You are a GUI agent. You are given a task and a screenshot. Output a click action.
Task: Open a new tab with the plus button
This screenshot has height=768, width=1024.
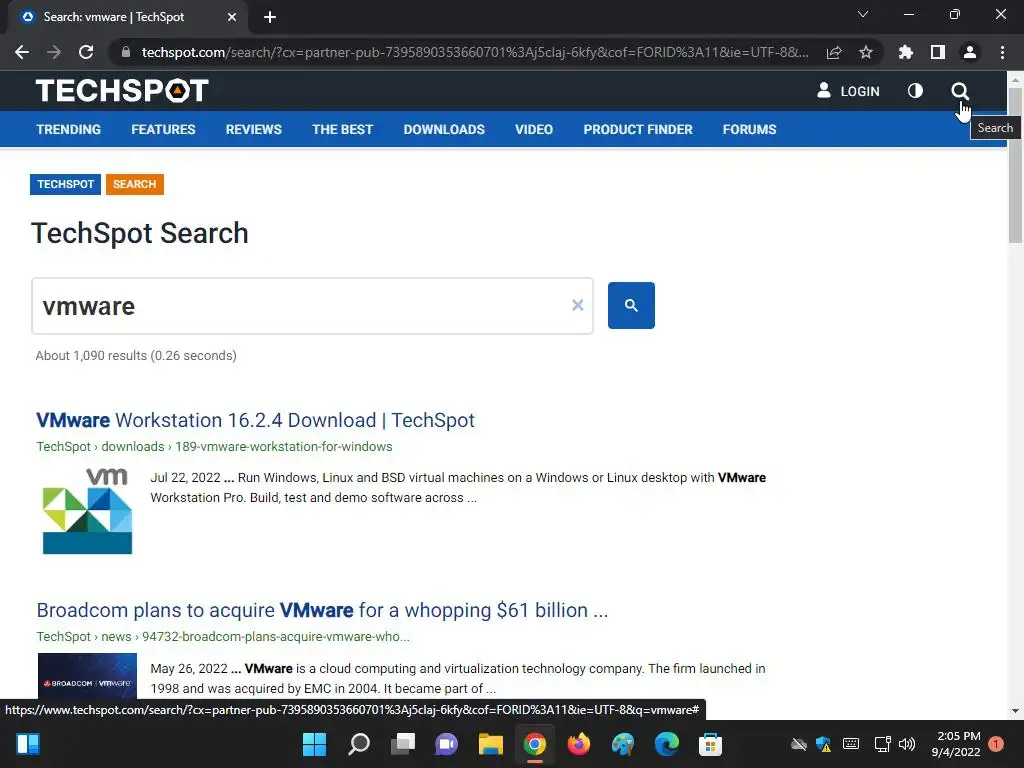coord(270,17)
